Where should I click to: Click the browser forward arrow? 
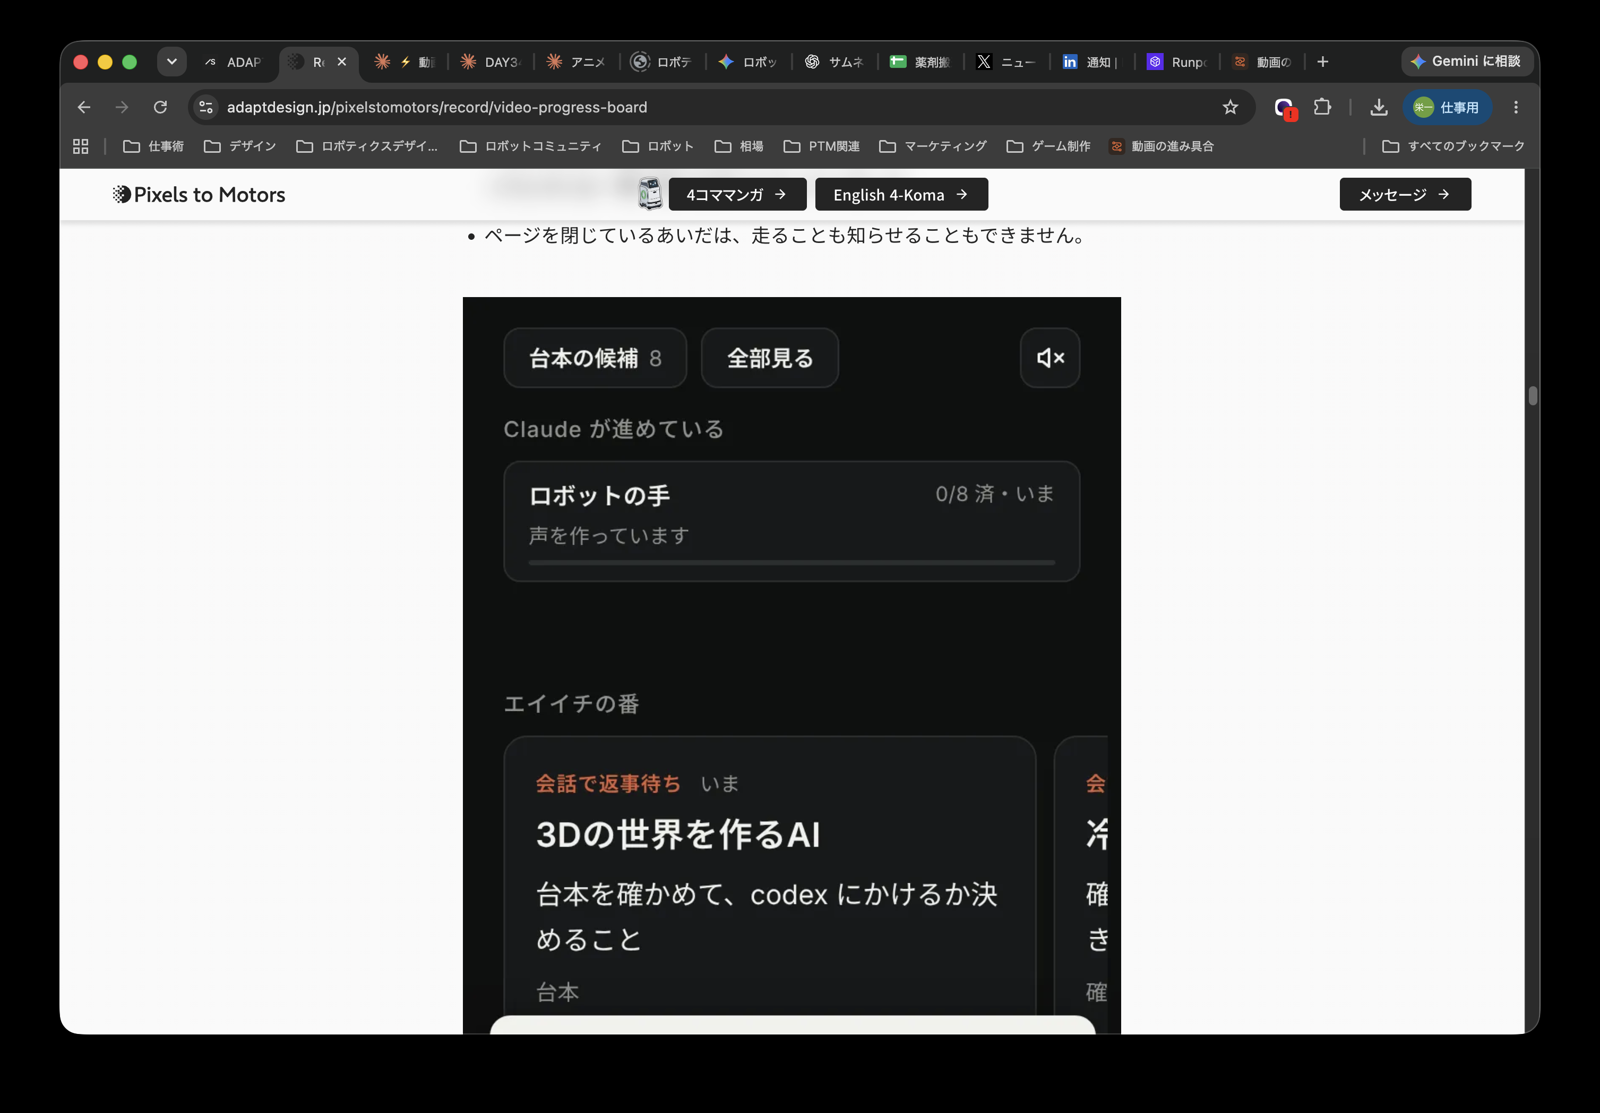[122, 107]
